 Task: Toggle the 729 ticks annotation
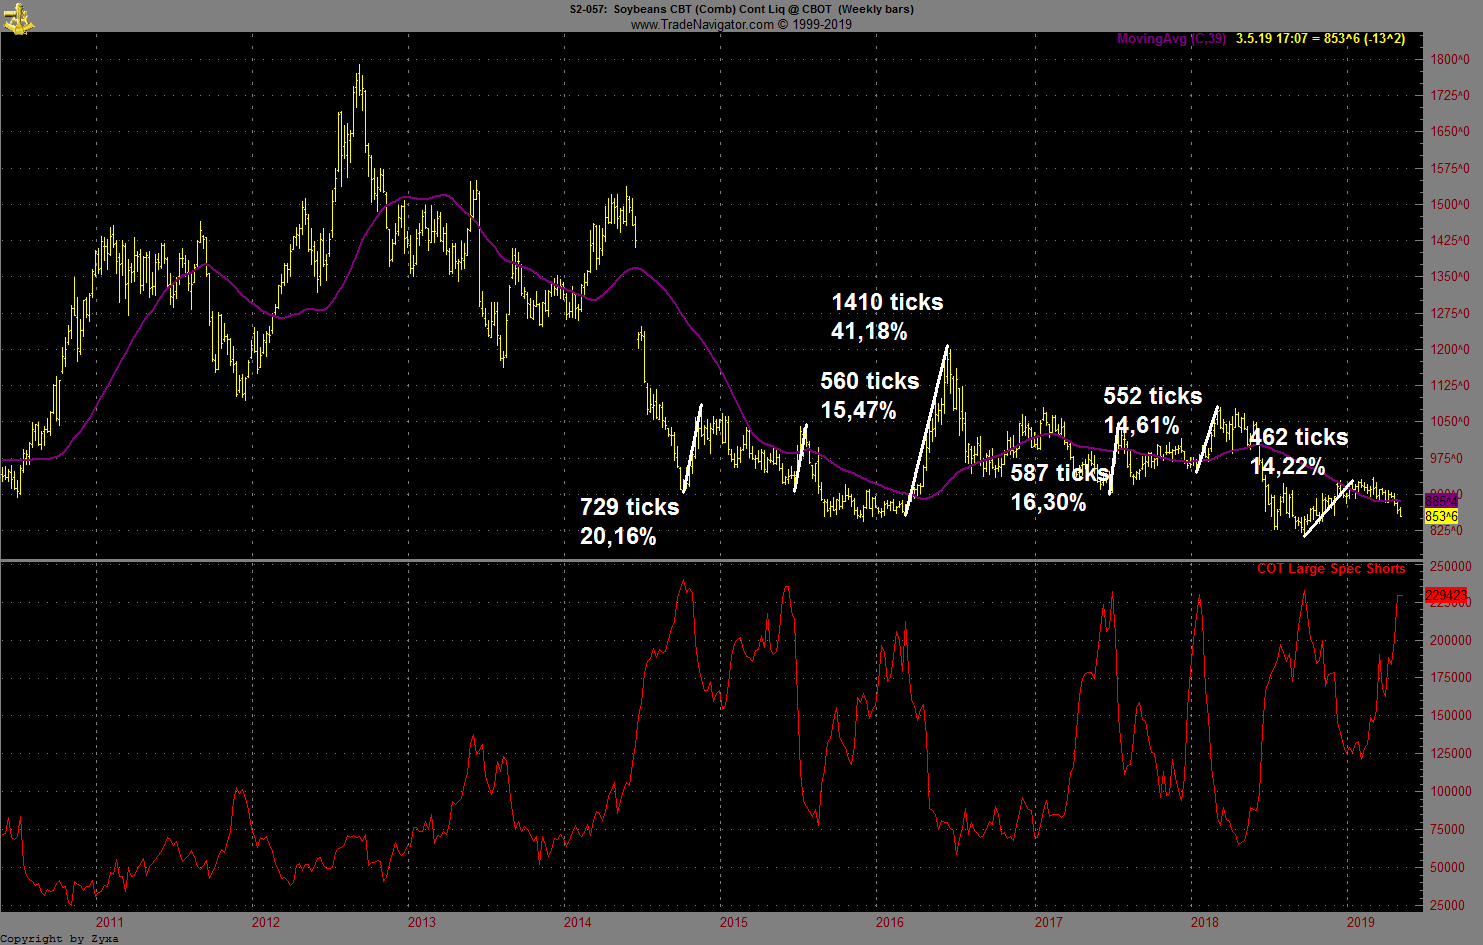630,521
